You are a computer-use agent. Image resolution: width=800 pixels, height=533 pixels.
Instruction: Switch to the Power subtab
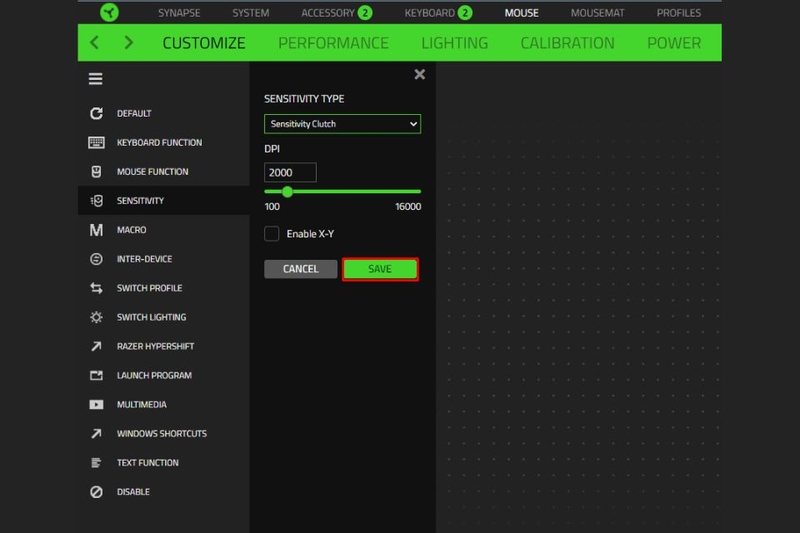click(x=674, y=43)
